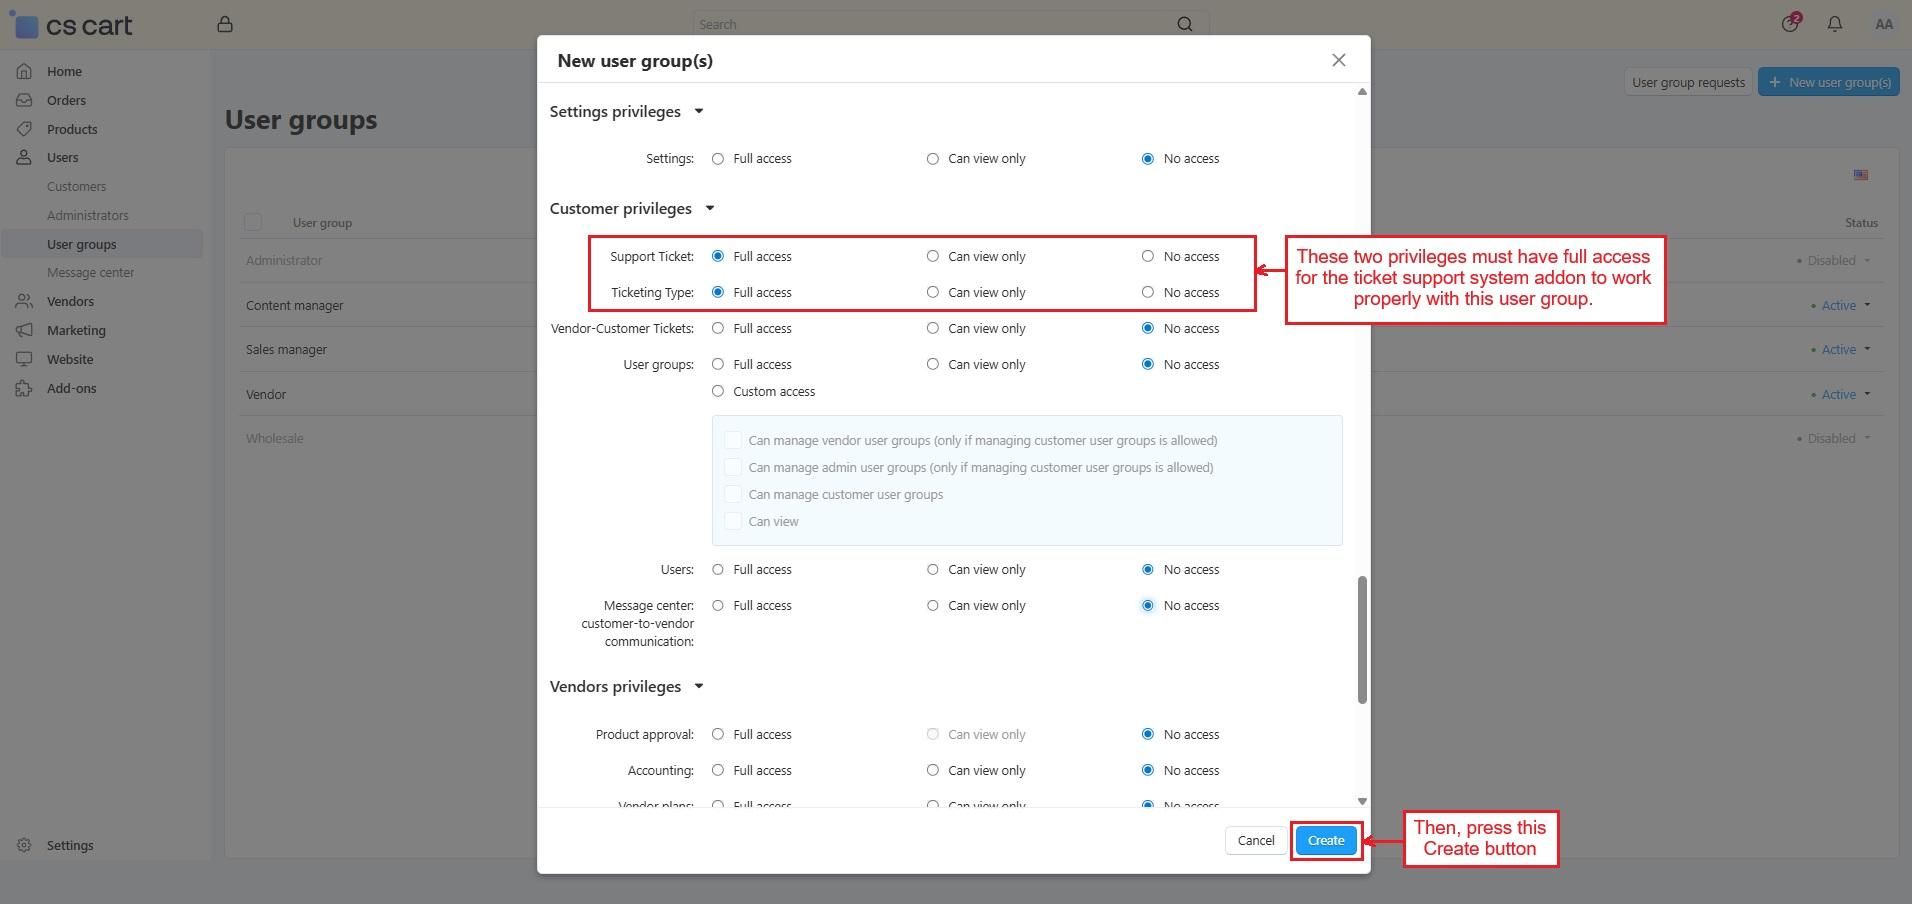The image size is (1912, 904).
Task: Choose Custom access for User groups
Action: [718, 391]
